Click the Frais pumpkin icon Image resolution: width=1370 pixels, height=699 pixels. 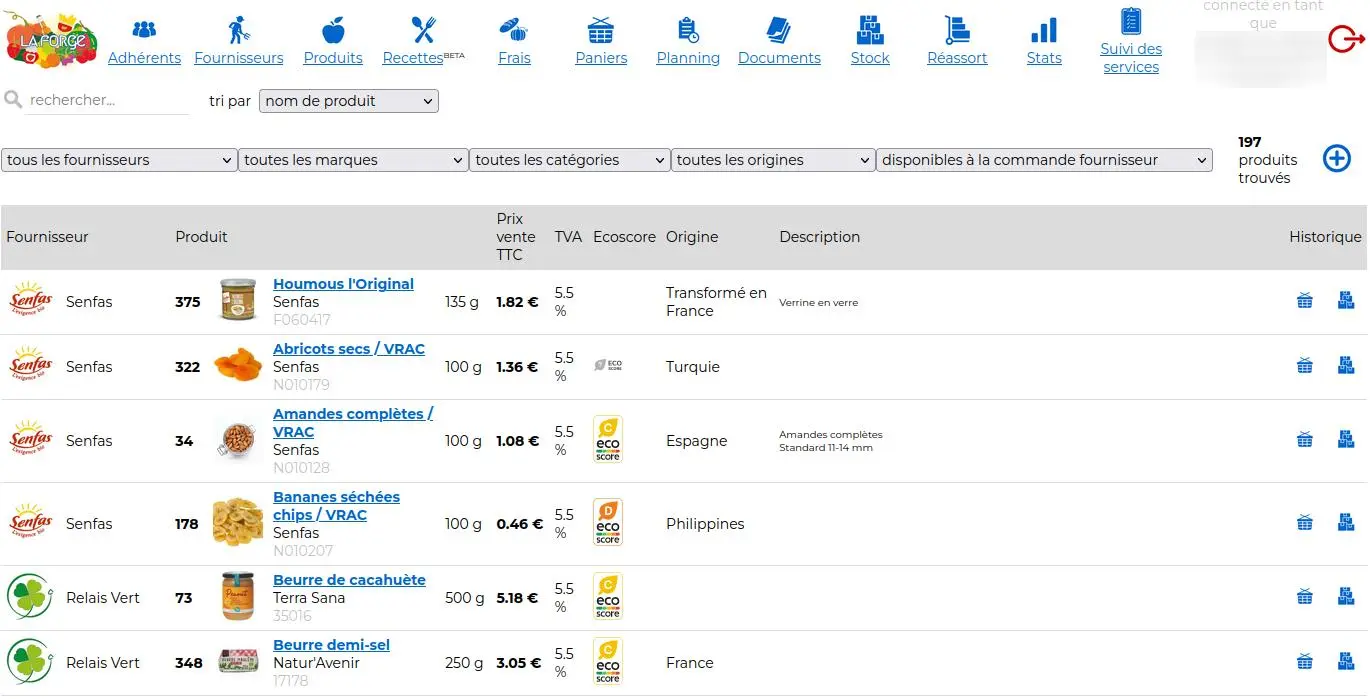[514, 30]
